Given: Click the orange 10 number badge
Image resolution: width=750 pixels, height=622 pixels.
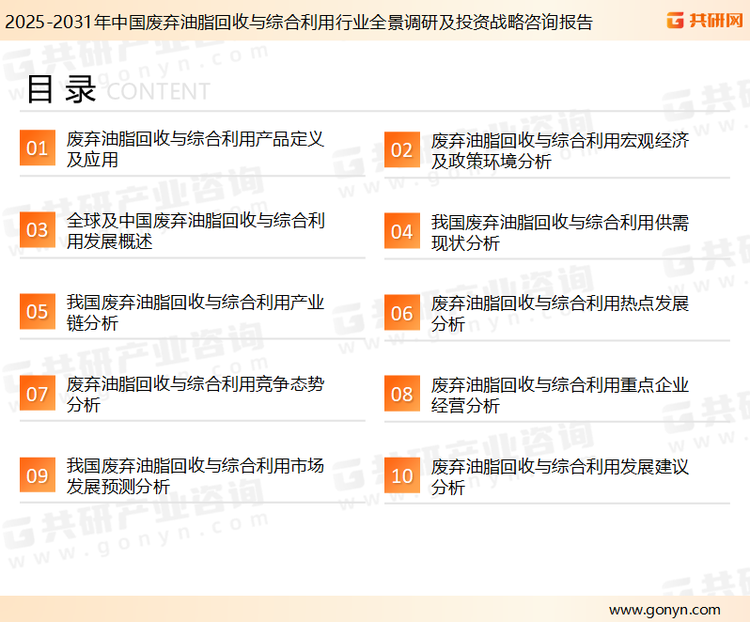Looking at the screenshot, I should pos(402,476).
